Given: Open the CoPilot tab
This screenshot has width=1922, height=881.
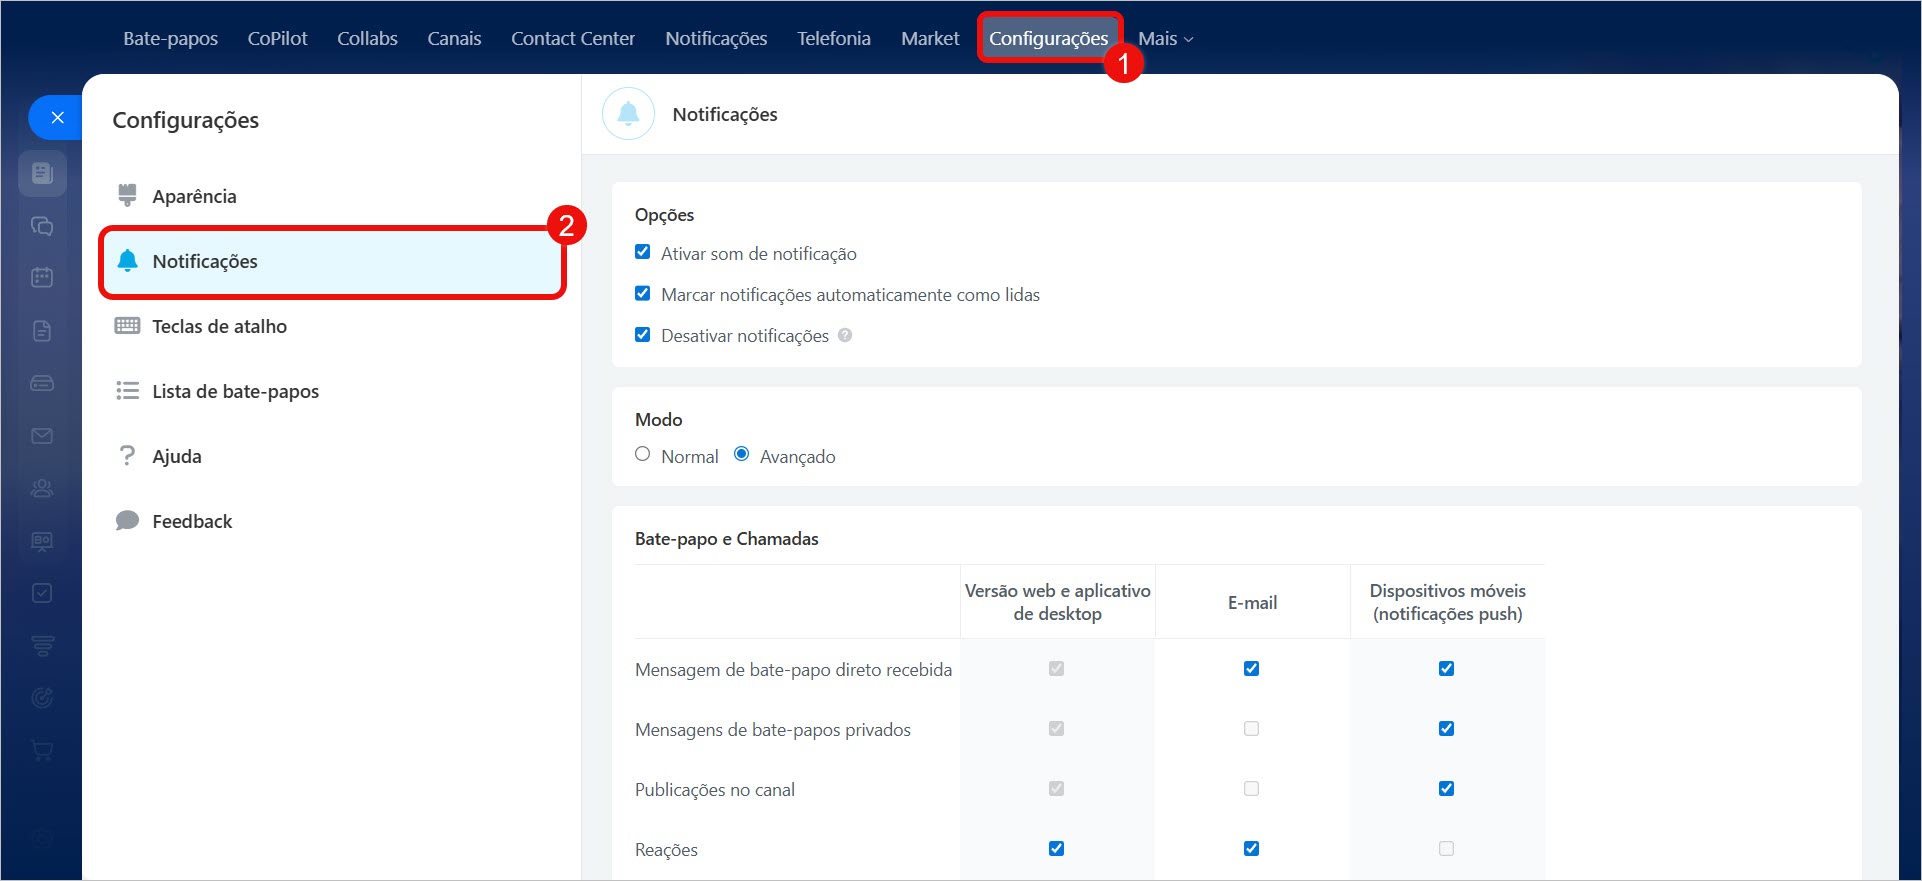Looking at the screenshot, I should (277, 38).
